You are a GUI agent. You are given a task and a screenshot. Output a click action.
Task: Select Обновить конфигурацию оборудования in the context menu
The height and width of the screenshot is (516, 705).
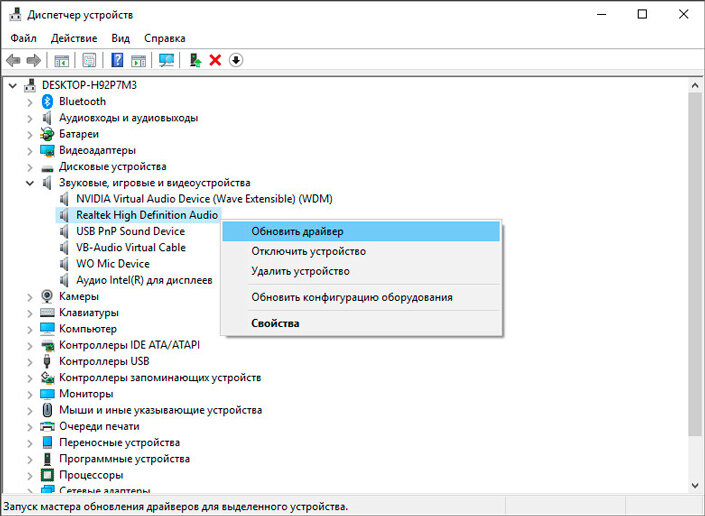pyautogui.click(x=361, y=297)
